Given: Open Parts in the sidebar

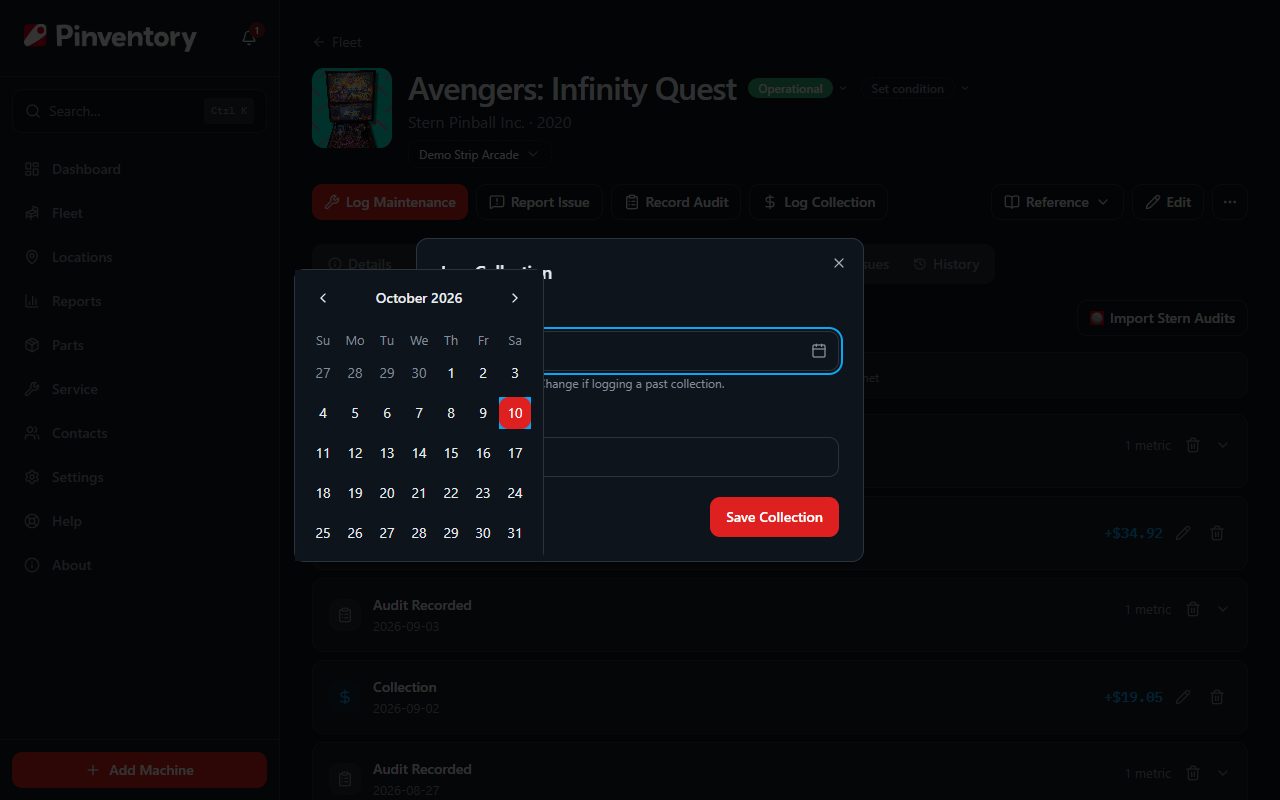Looking at the screenshot, I should (139, 345).
